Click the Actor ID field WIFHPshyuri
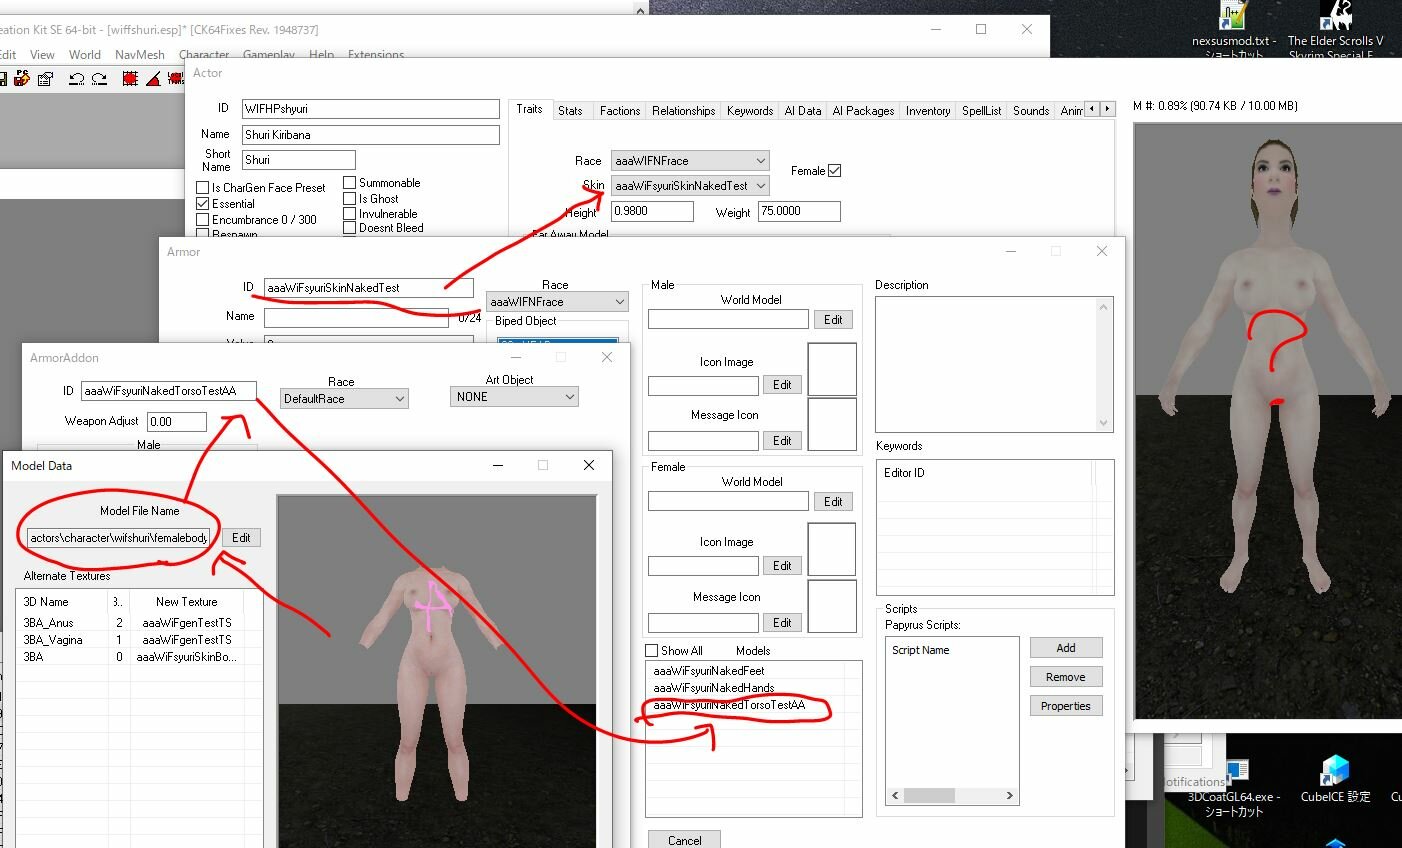 pyautogui.click(x=370, y=109)
